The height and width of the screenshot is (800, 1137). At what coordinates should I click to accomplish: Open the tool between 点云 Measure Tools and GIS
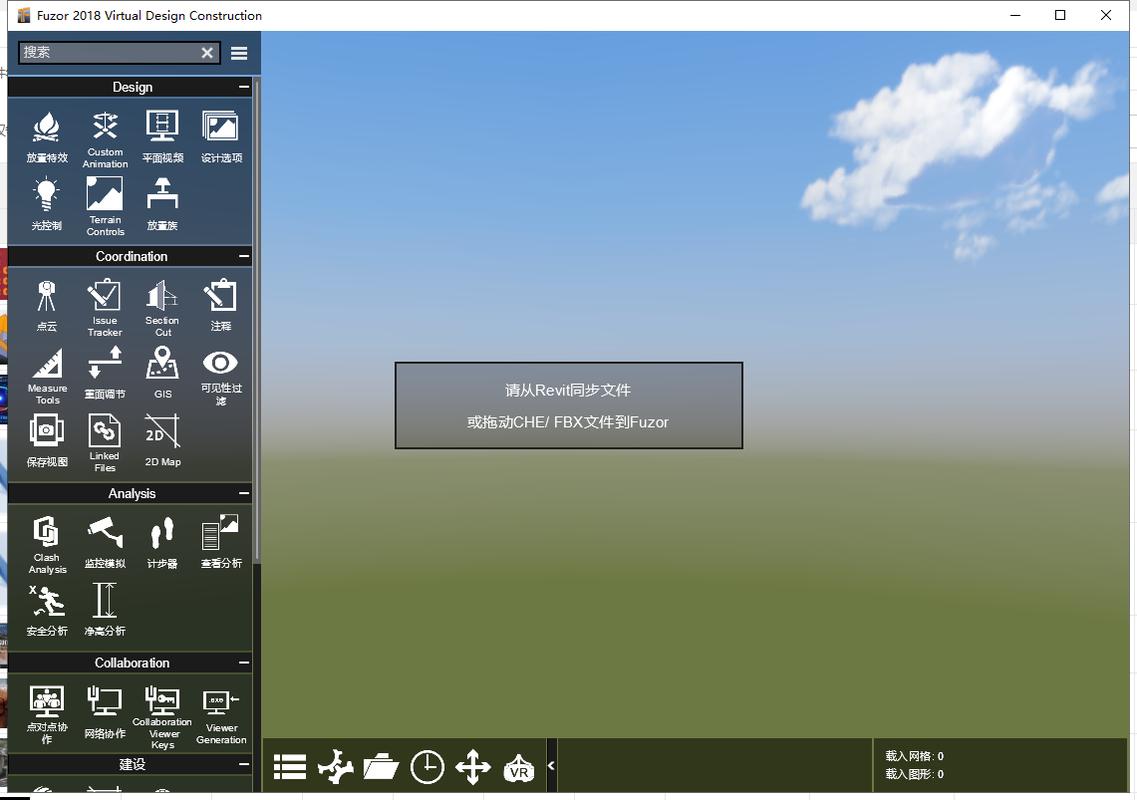click(x=104, y=373)
